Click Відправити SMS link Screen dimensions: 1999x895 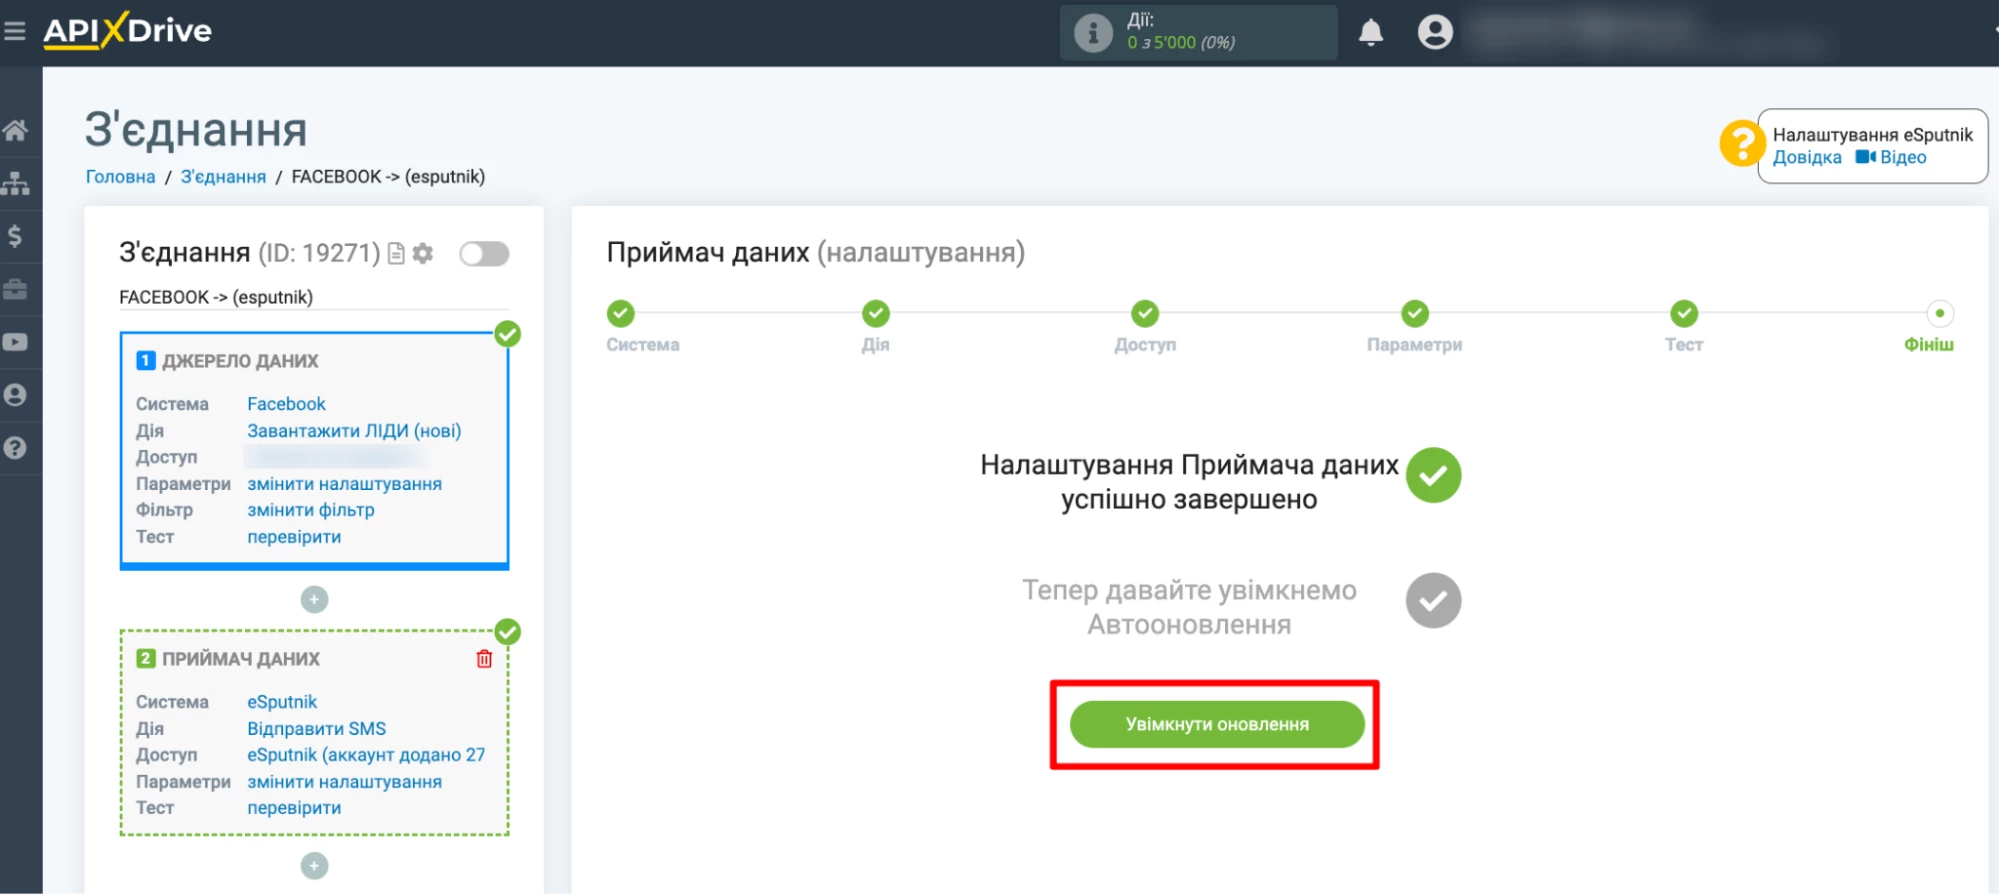pyautogui.click(x=316, y=729)
